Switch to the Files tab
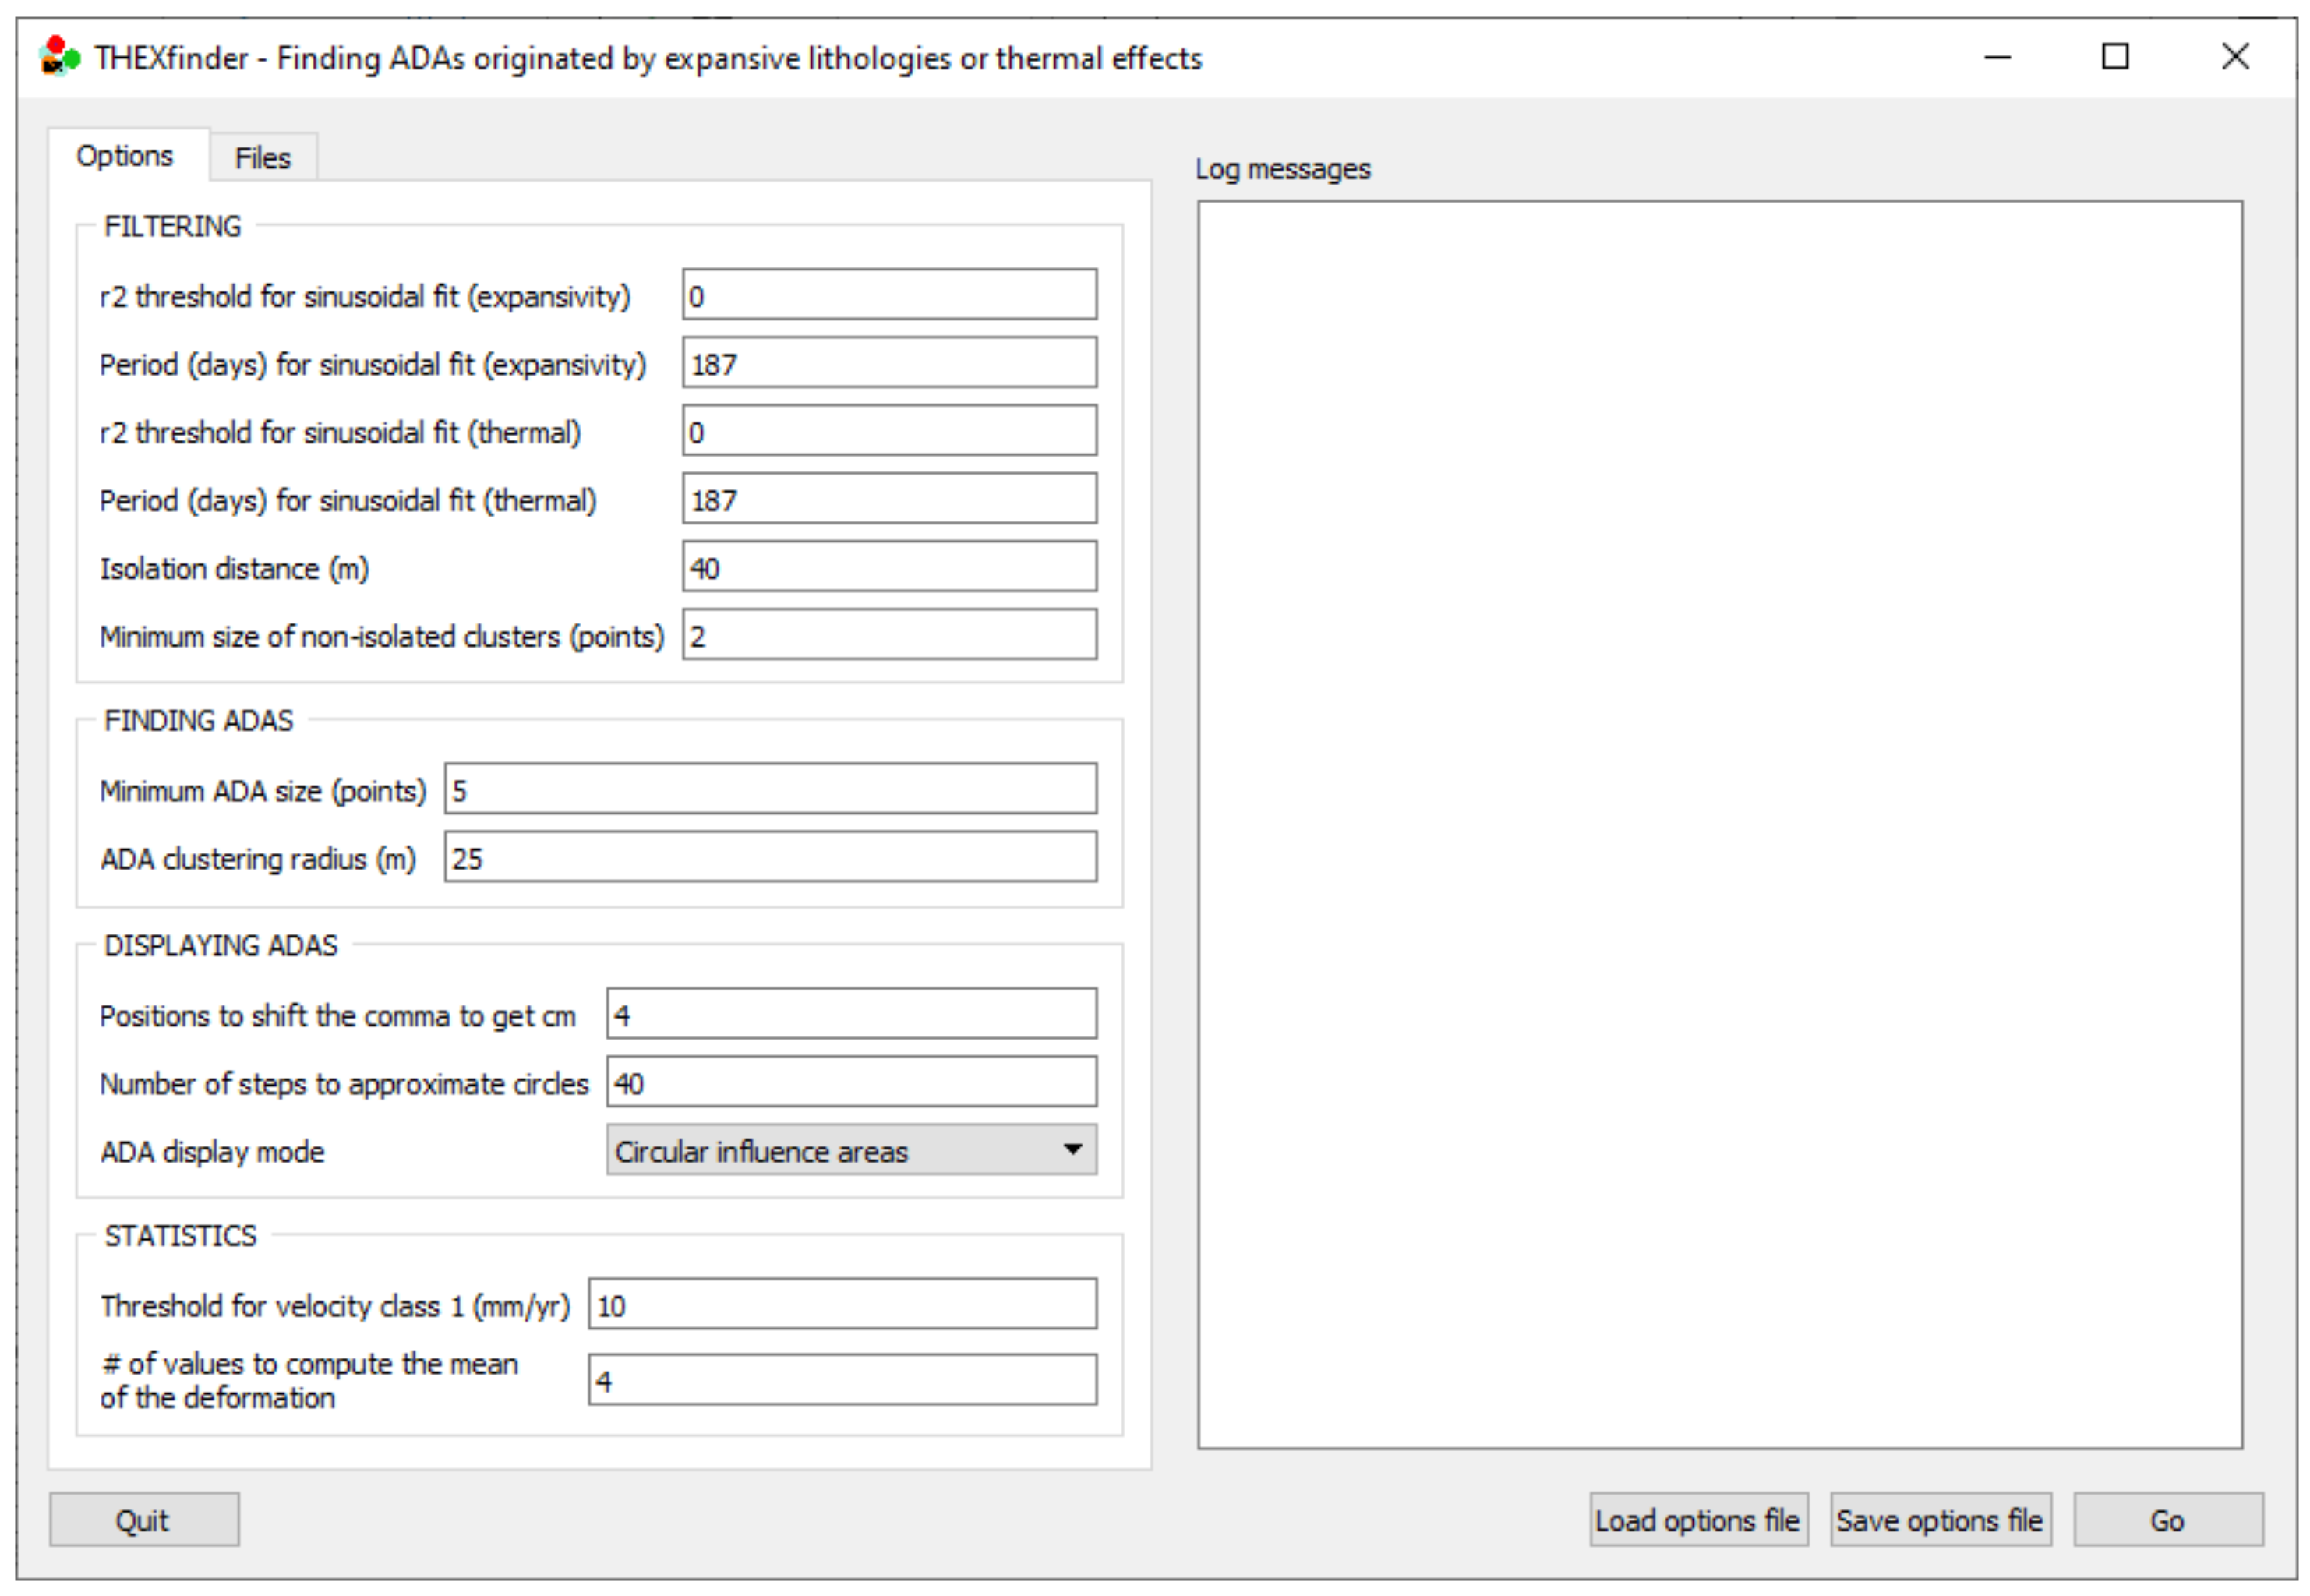Image resolution: width=2310 pixels, height=1596 pixels. [262, 158]
